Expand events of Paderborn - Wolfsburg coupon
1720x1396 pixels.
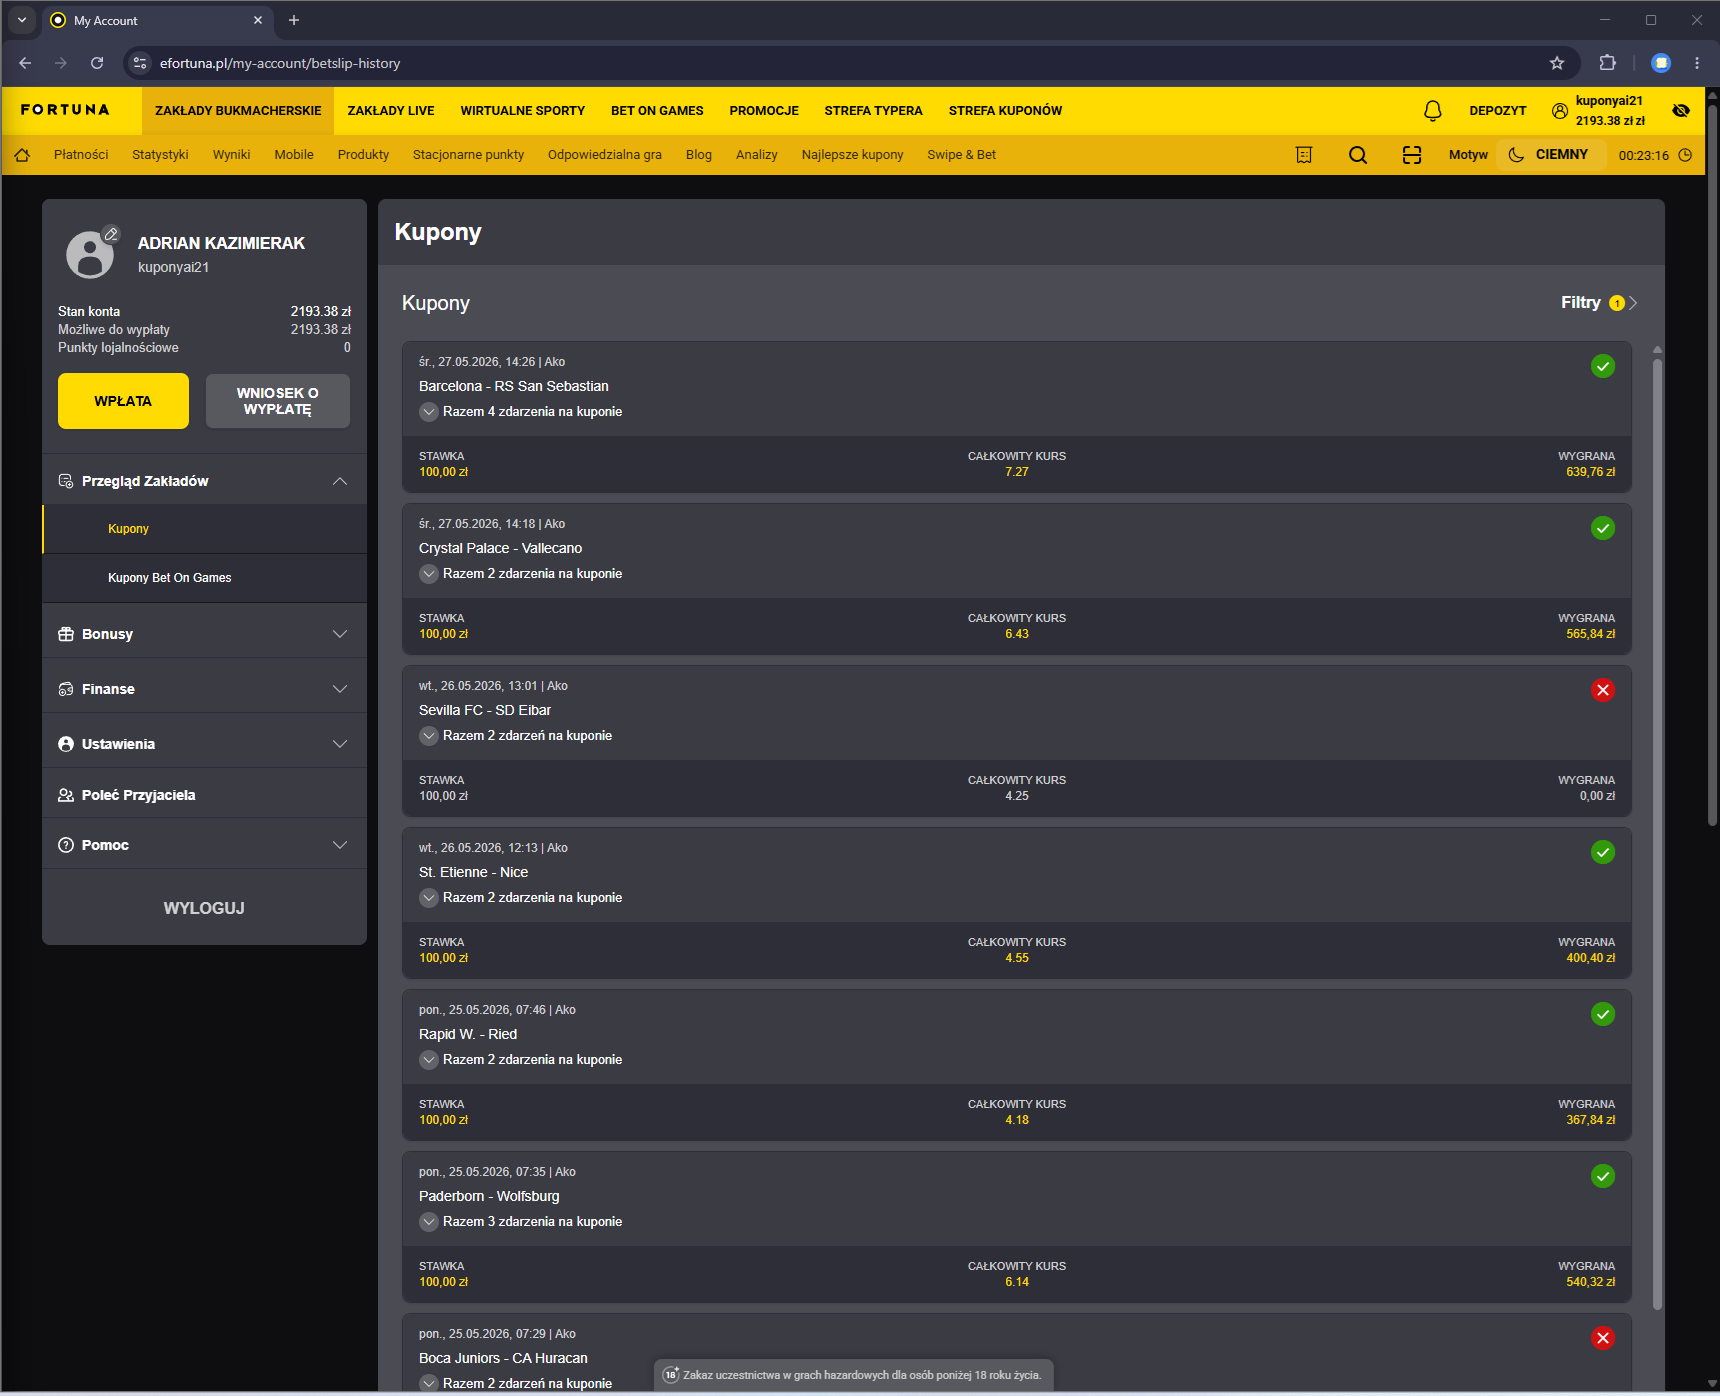[429, 1222]
